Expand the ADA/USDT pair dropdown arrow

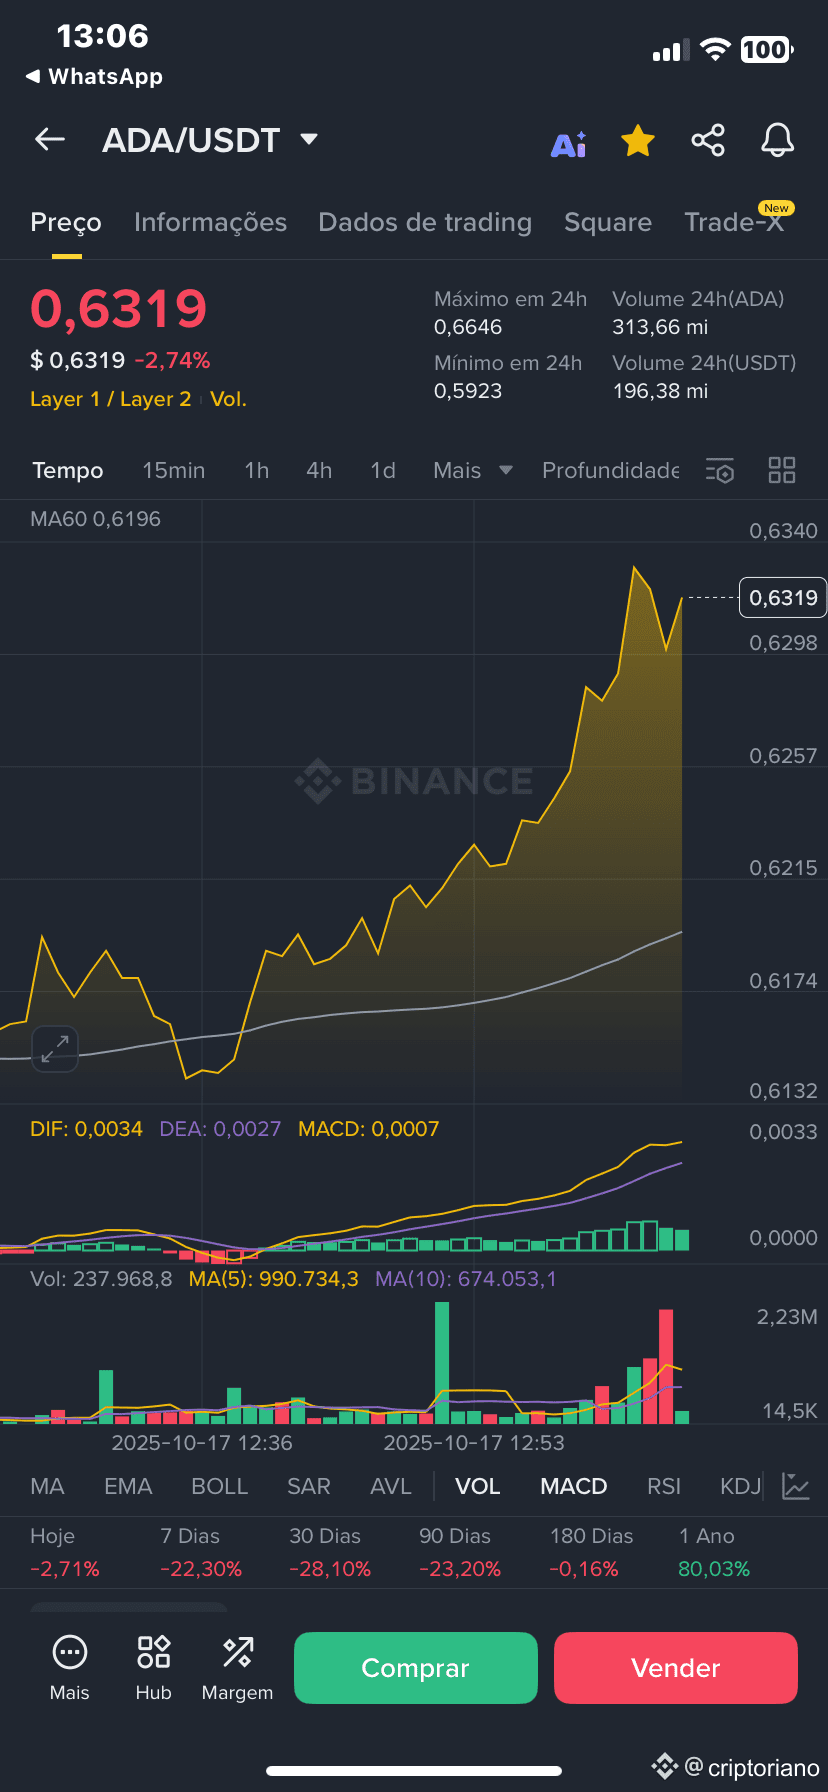tap(309, 139)
